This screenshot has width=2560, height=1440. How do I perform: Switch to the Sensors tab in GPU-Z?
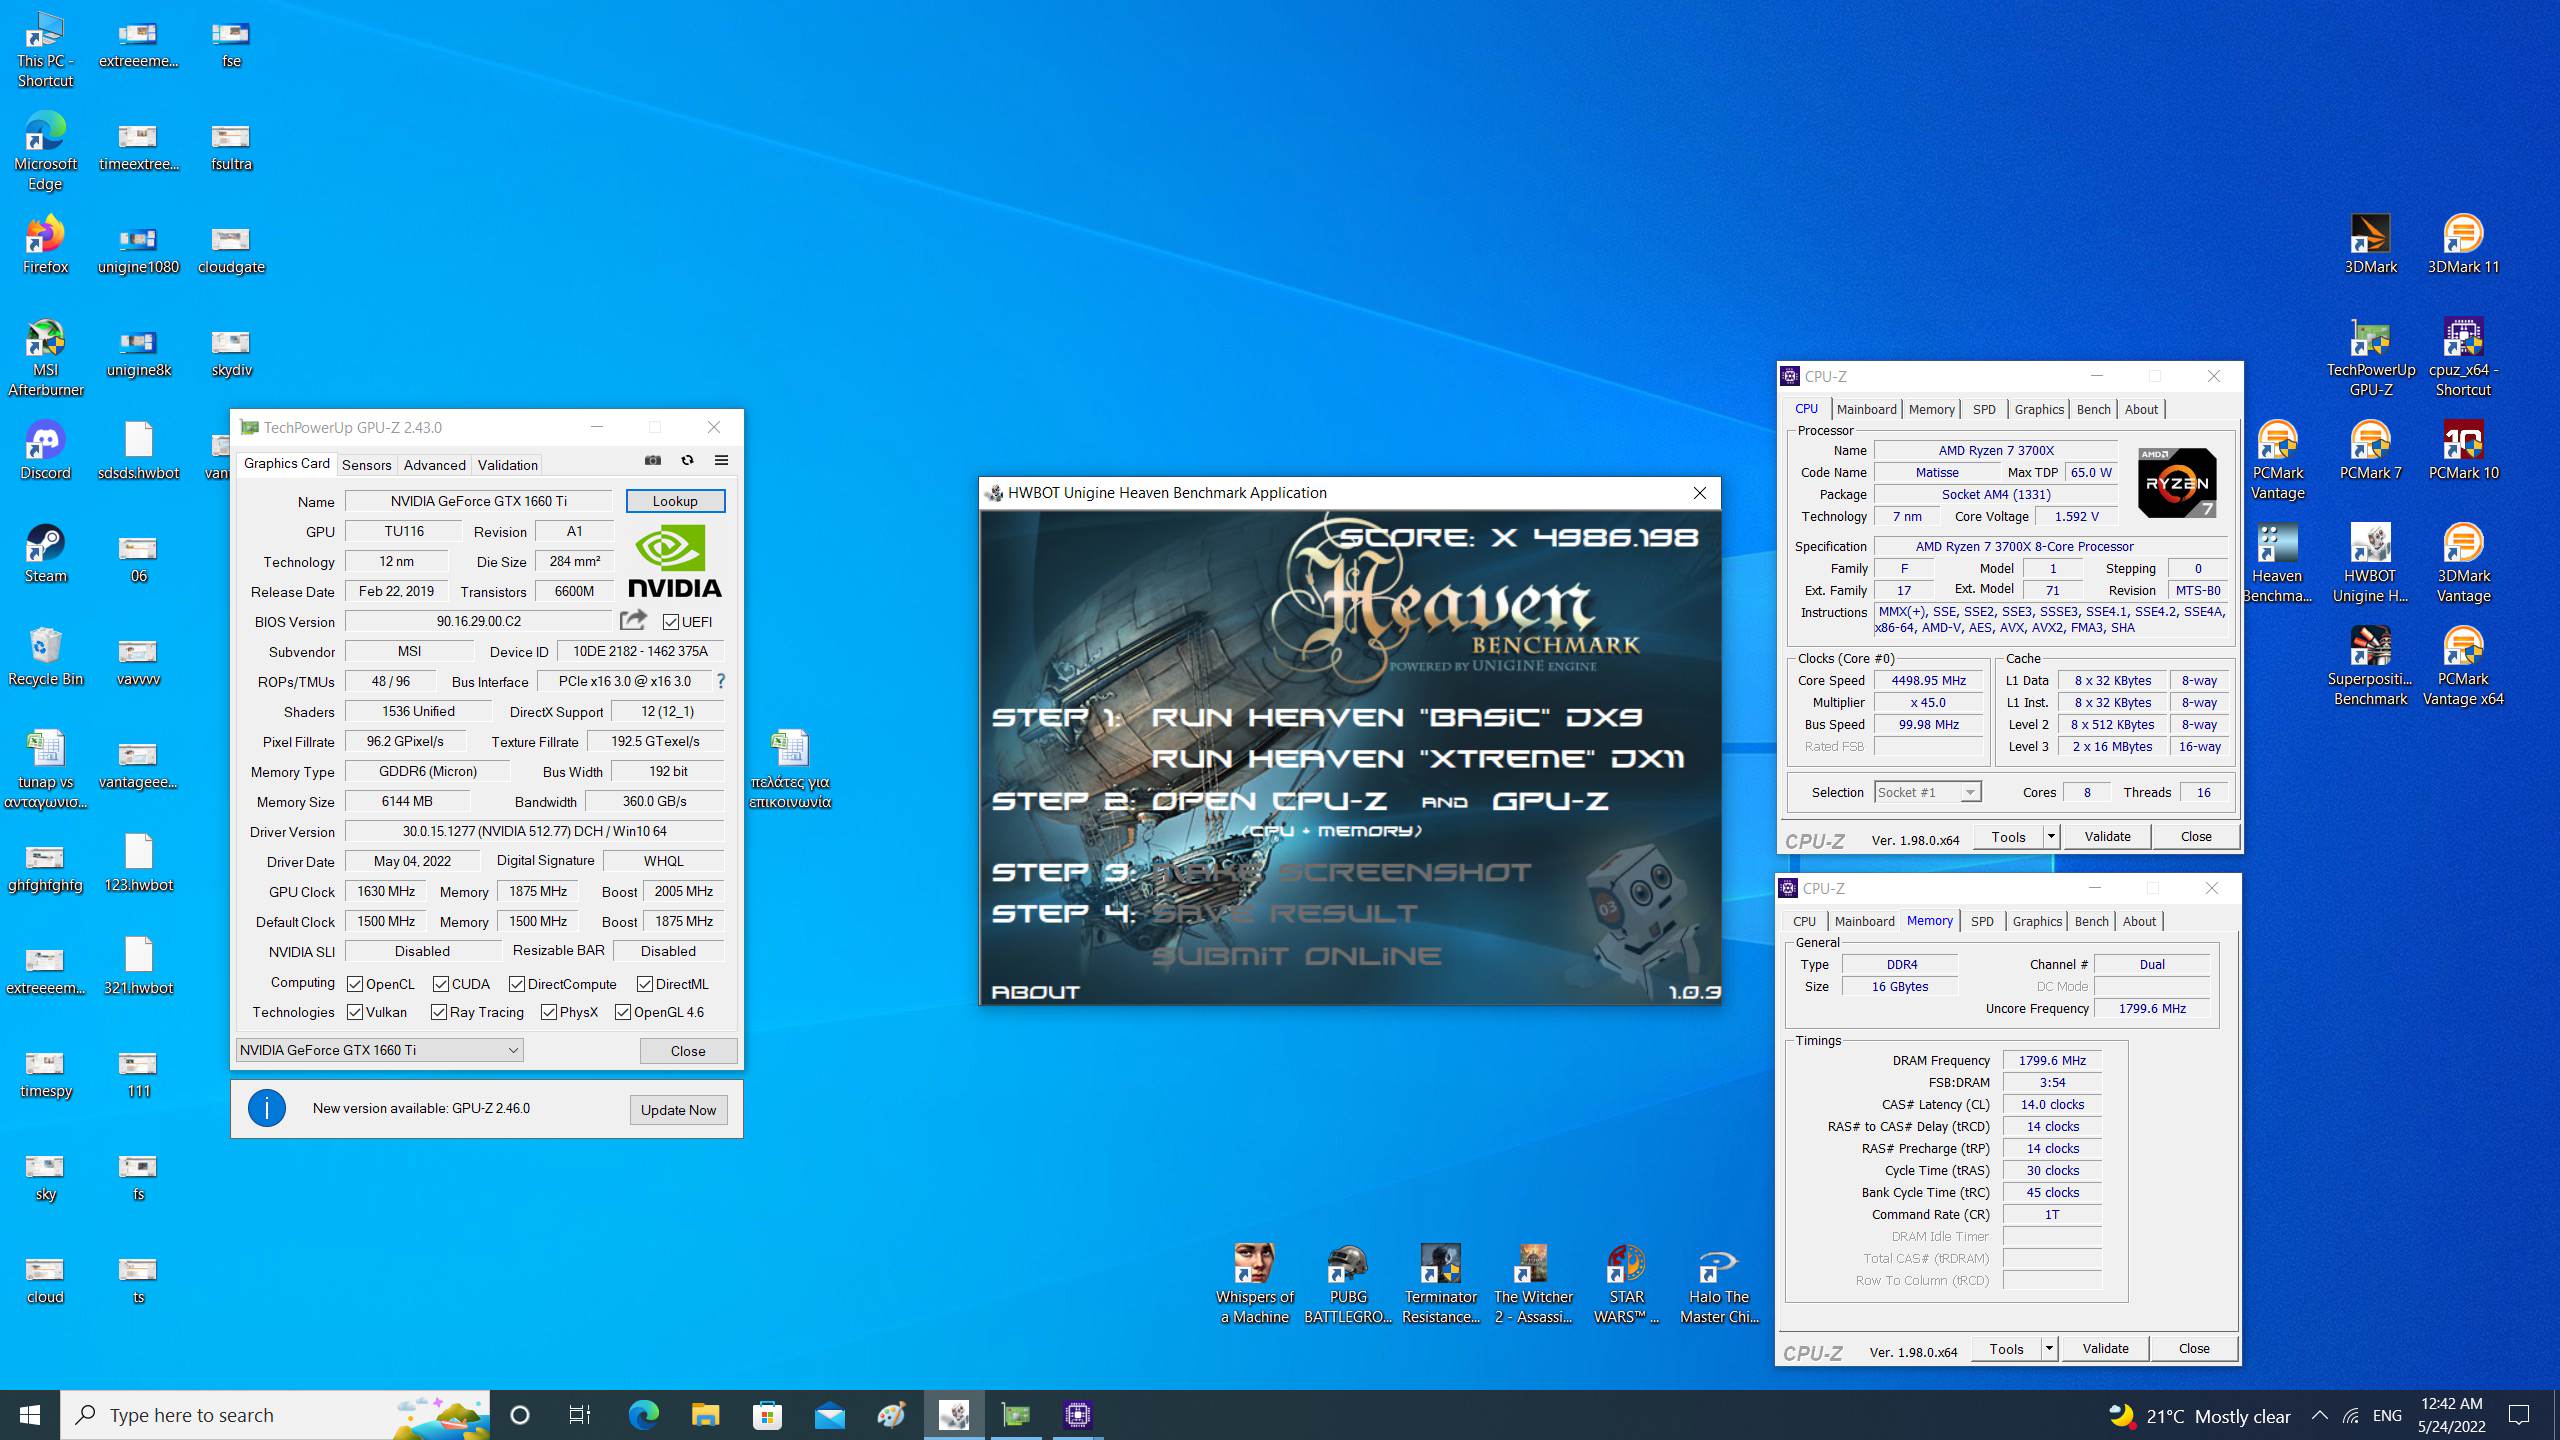tap(366, 465)
